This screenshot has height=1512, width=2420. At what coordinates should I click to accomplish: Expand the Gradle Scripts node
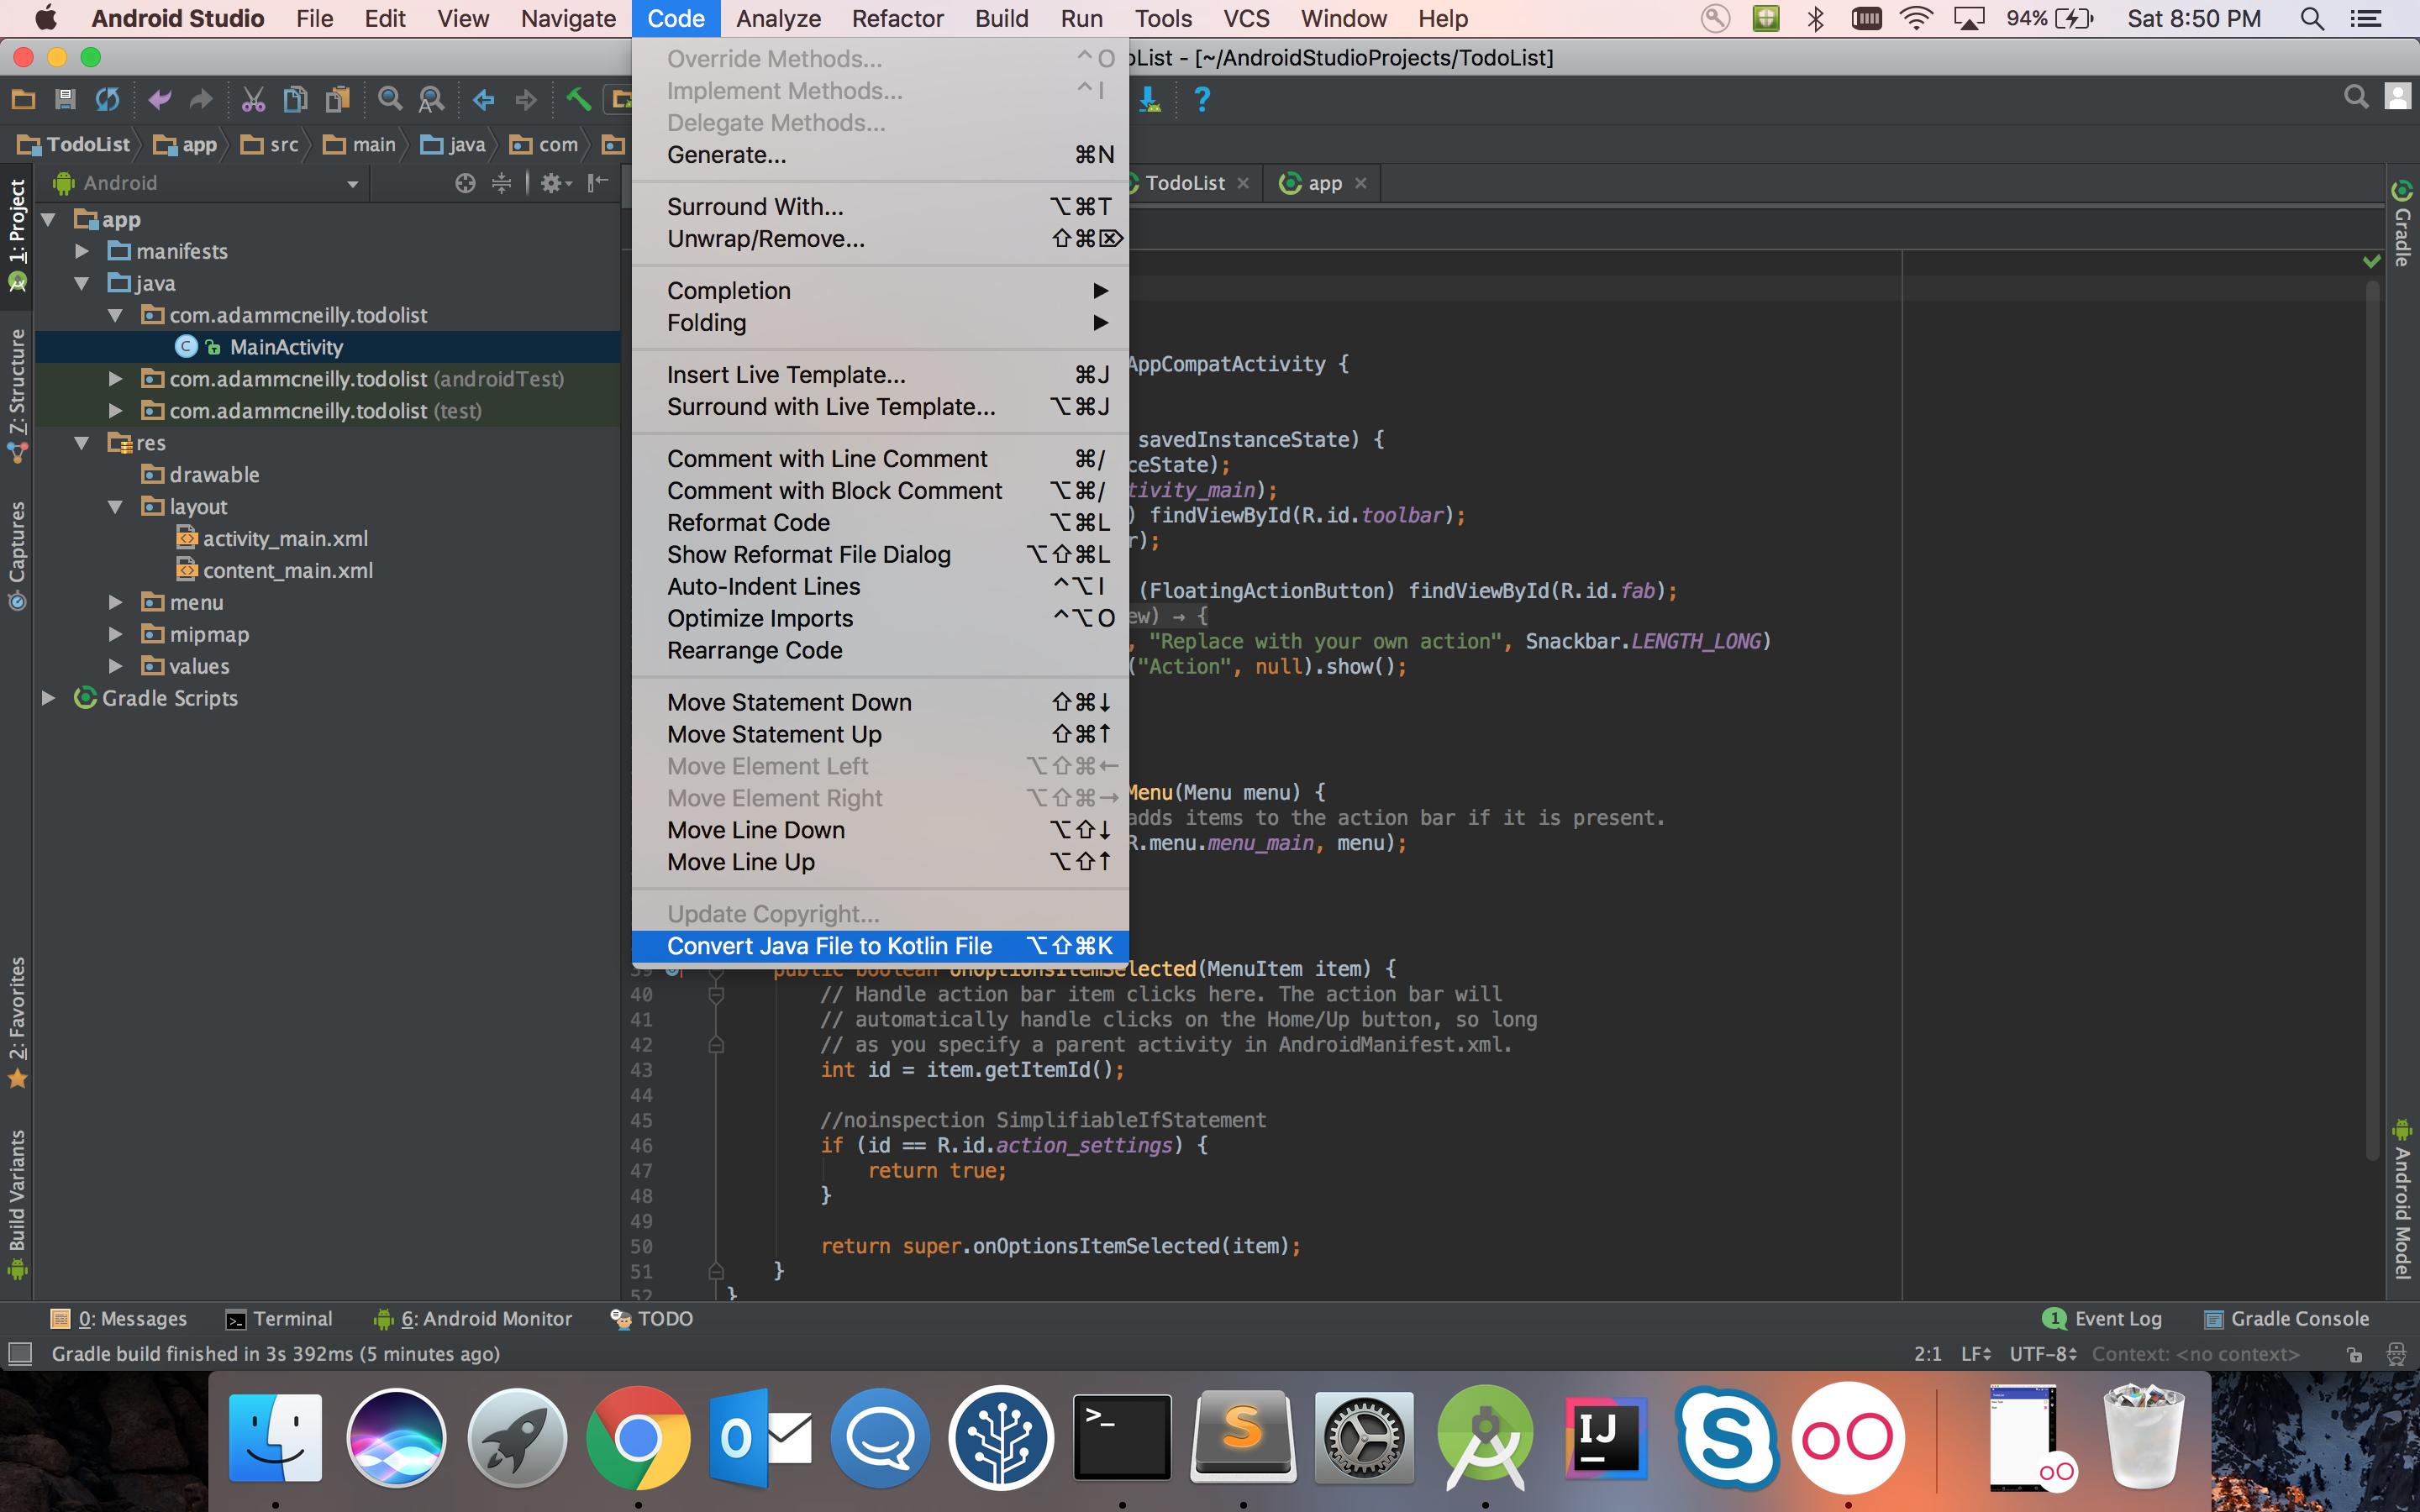point(48,698)
